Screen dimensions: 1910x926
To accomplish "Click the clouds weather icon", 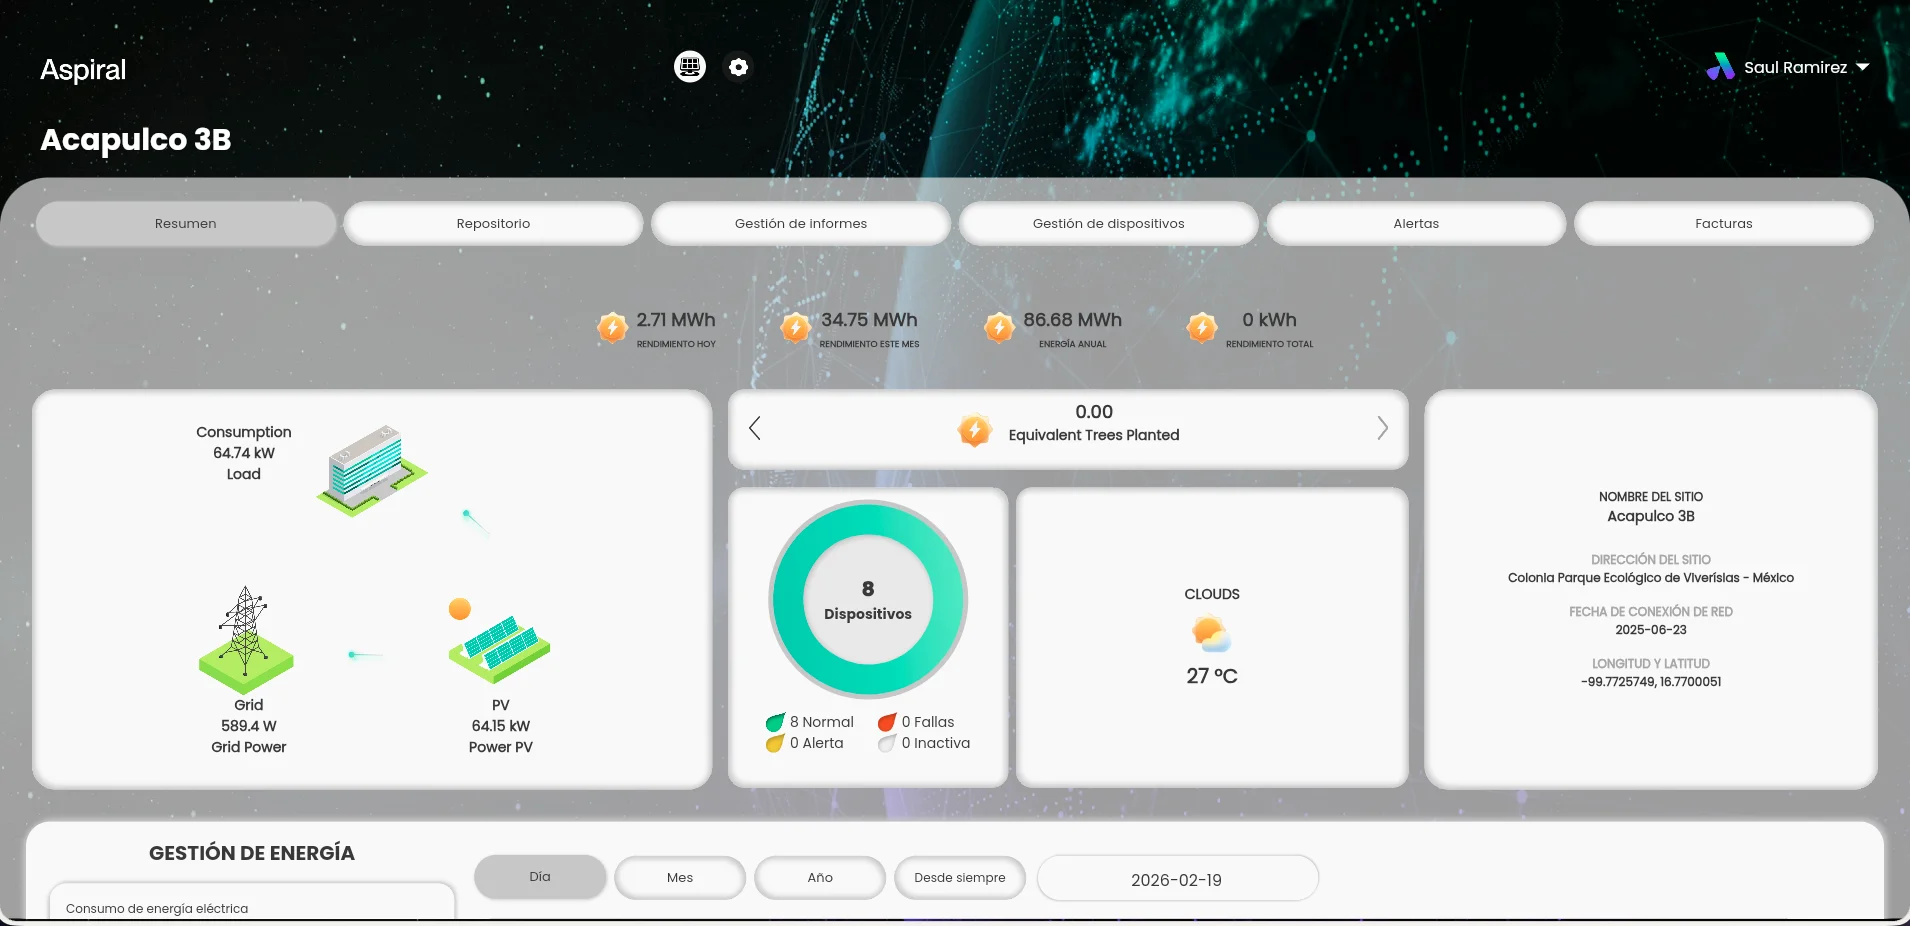I will (1211, 634).
